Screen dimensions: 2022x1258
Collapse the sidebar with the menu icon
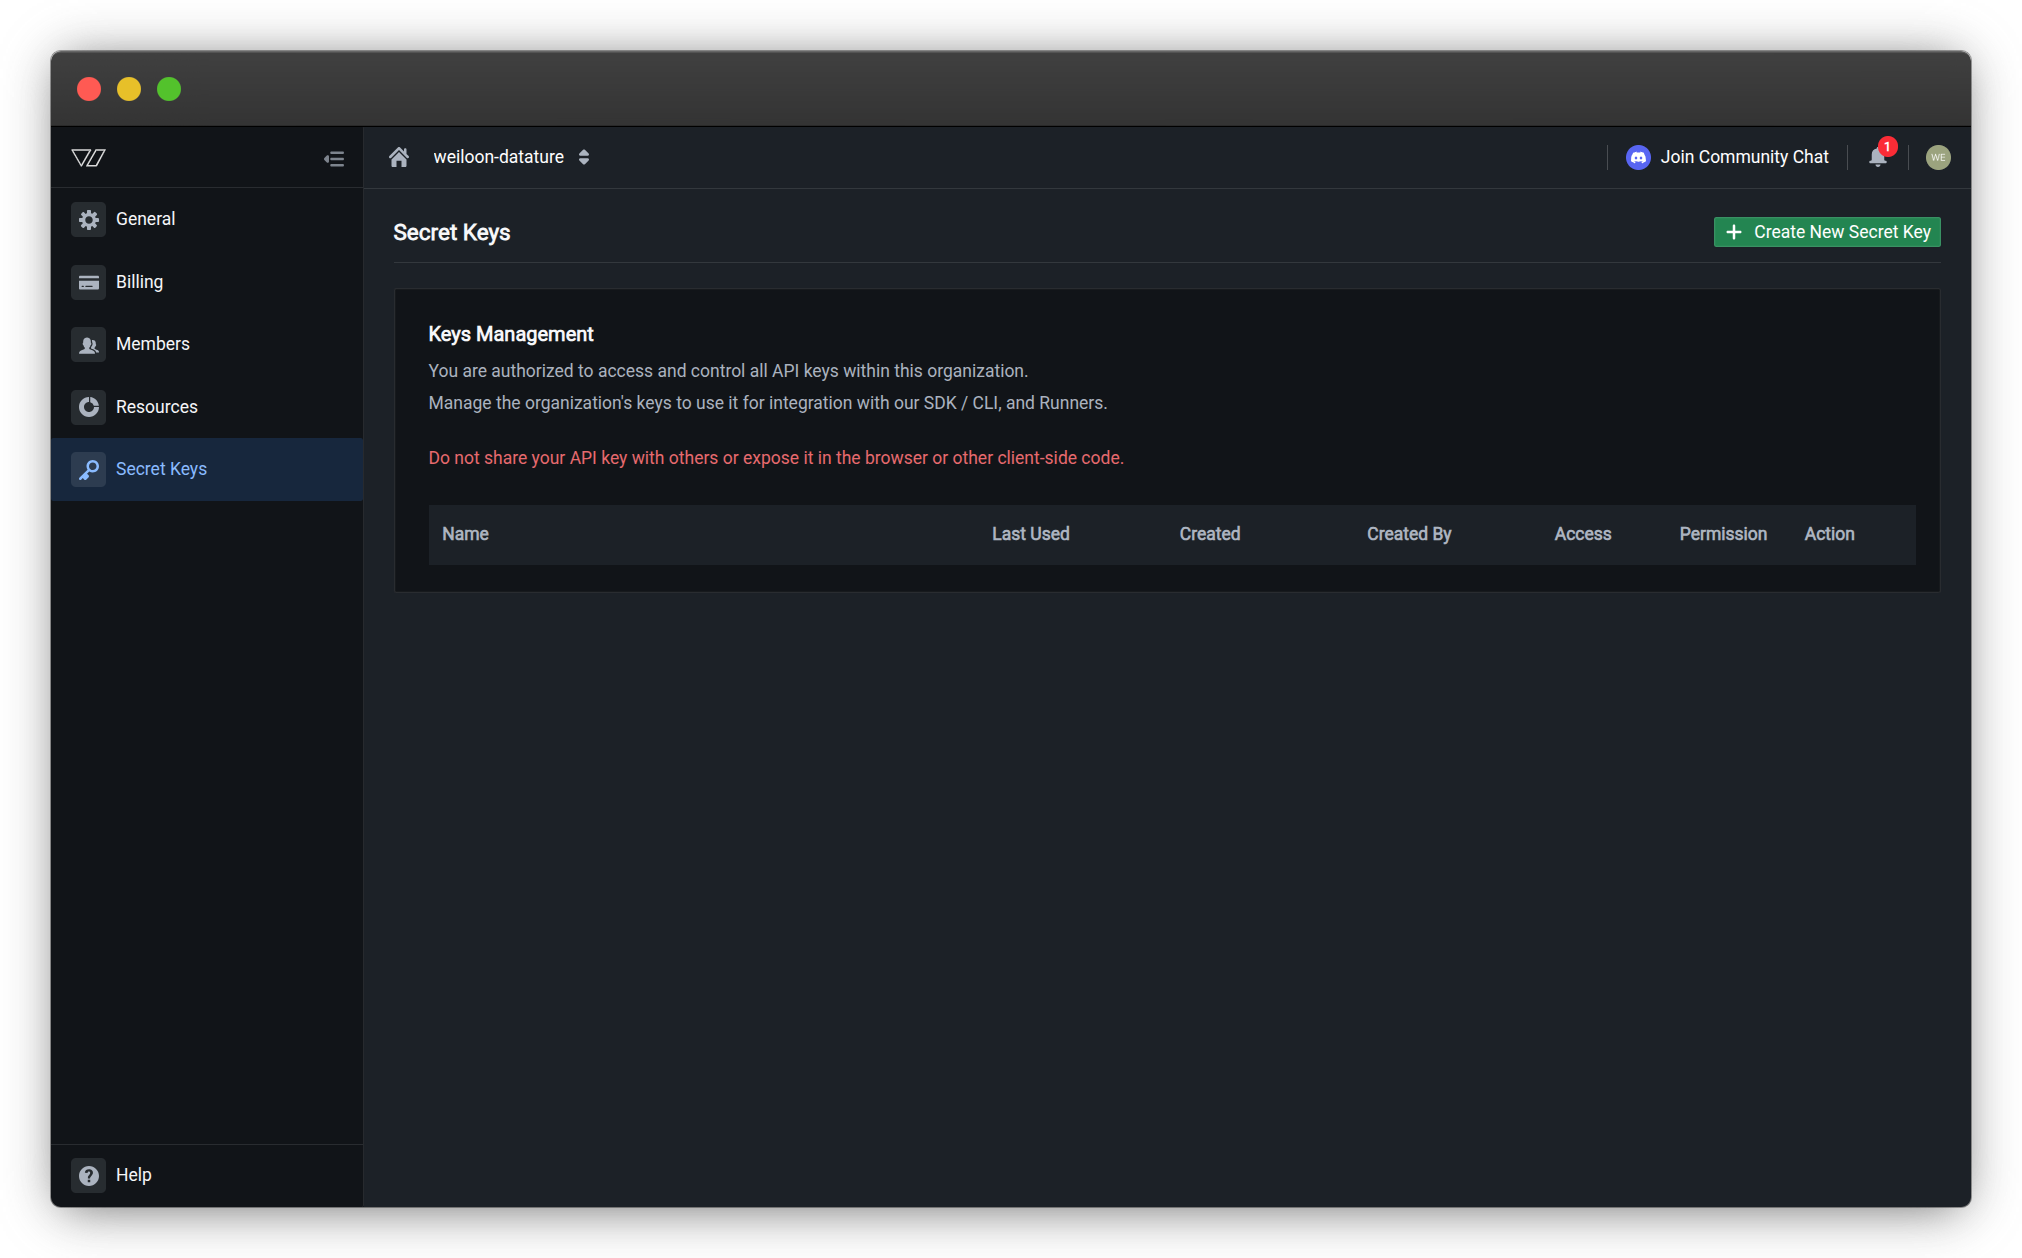334,158
